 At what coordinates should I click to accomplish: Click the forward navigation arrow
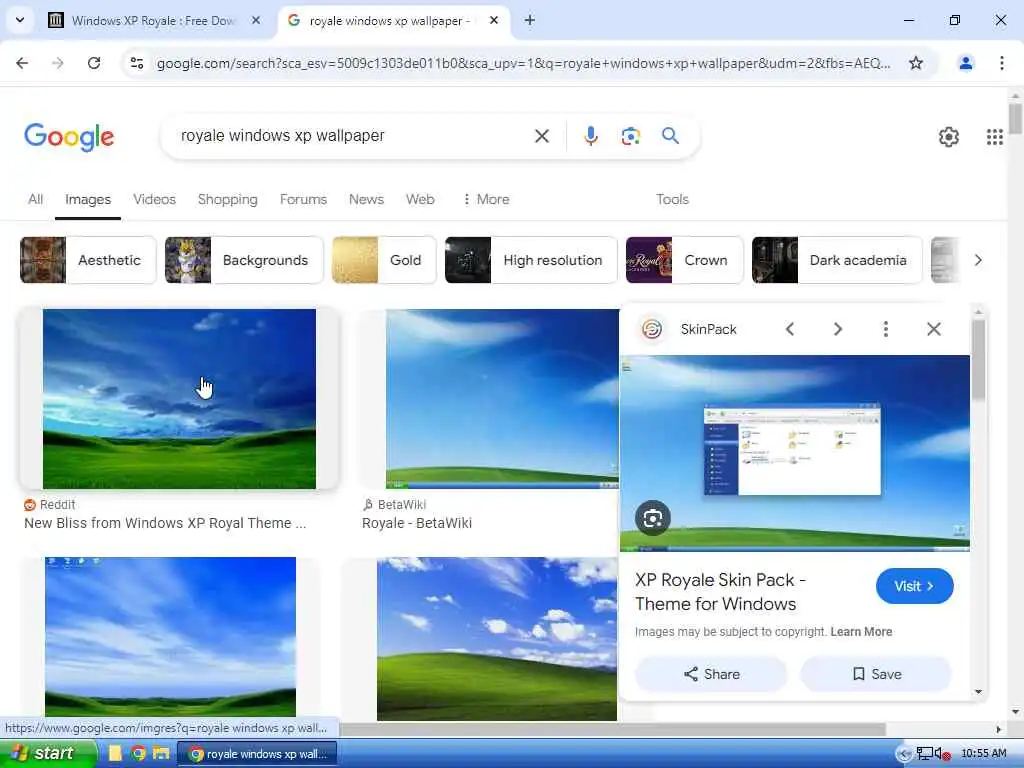pyautogui.click(x=57, y=63)
